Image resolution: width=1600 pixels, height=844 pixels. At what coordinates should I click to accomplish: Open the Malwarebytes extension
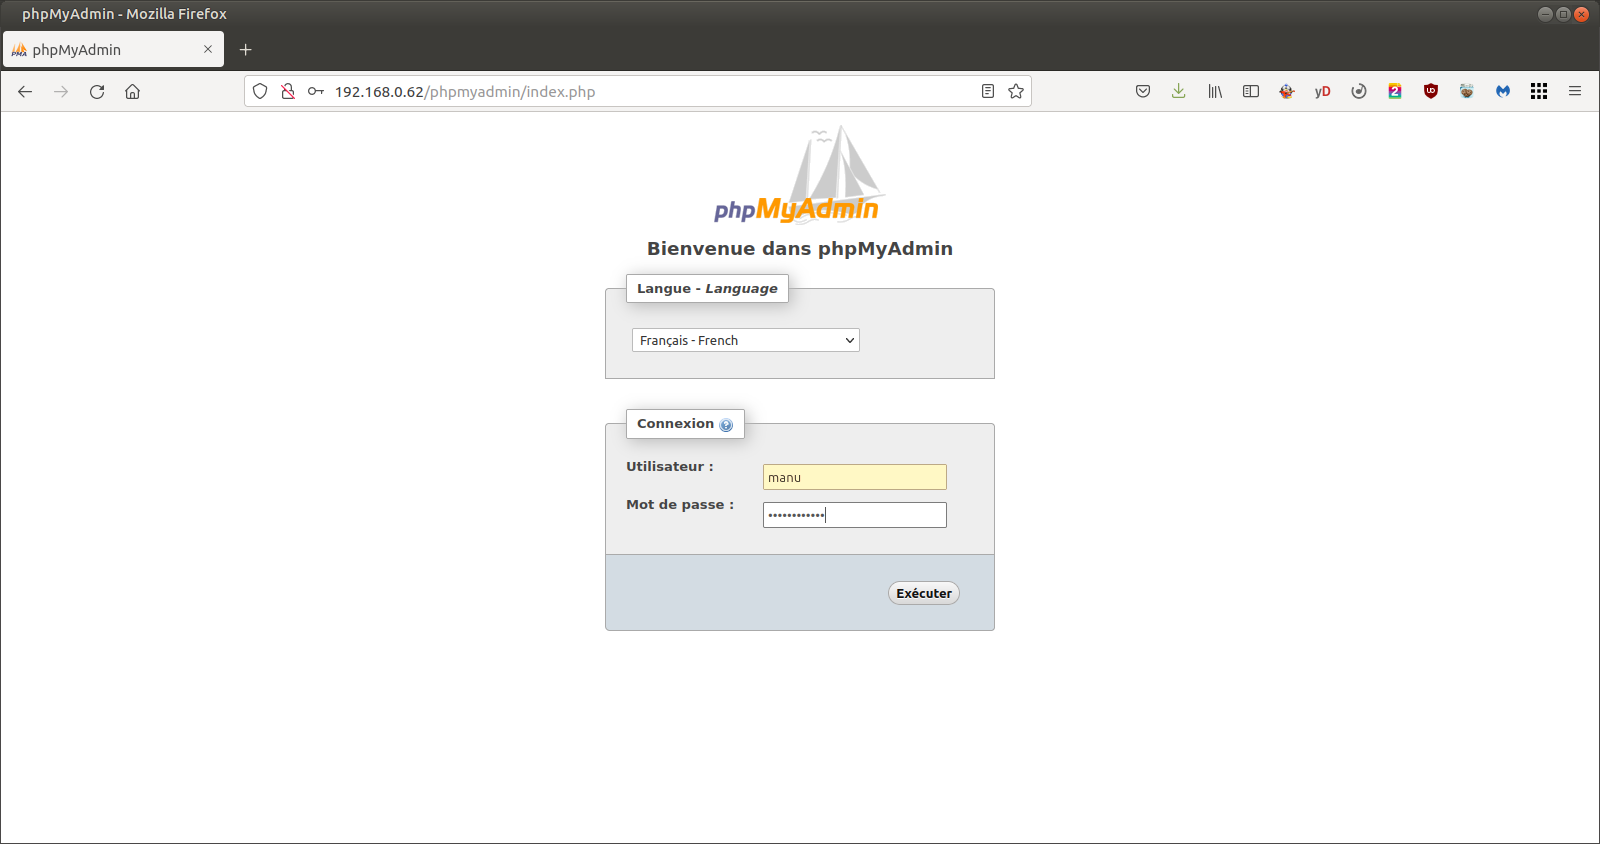coord(1503,91)
